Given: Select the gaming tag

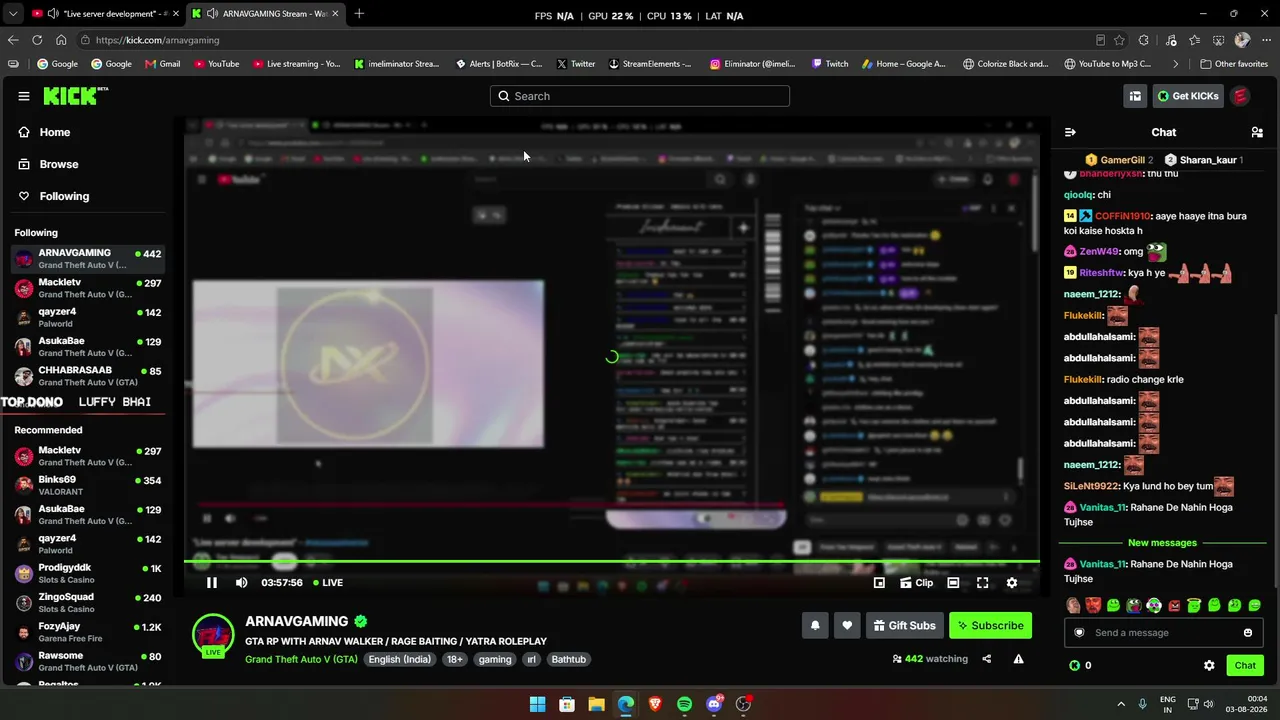Looking at the screenshot, I should coord(494,660).
